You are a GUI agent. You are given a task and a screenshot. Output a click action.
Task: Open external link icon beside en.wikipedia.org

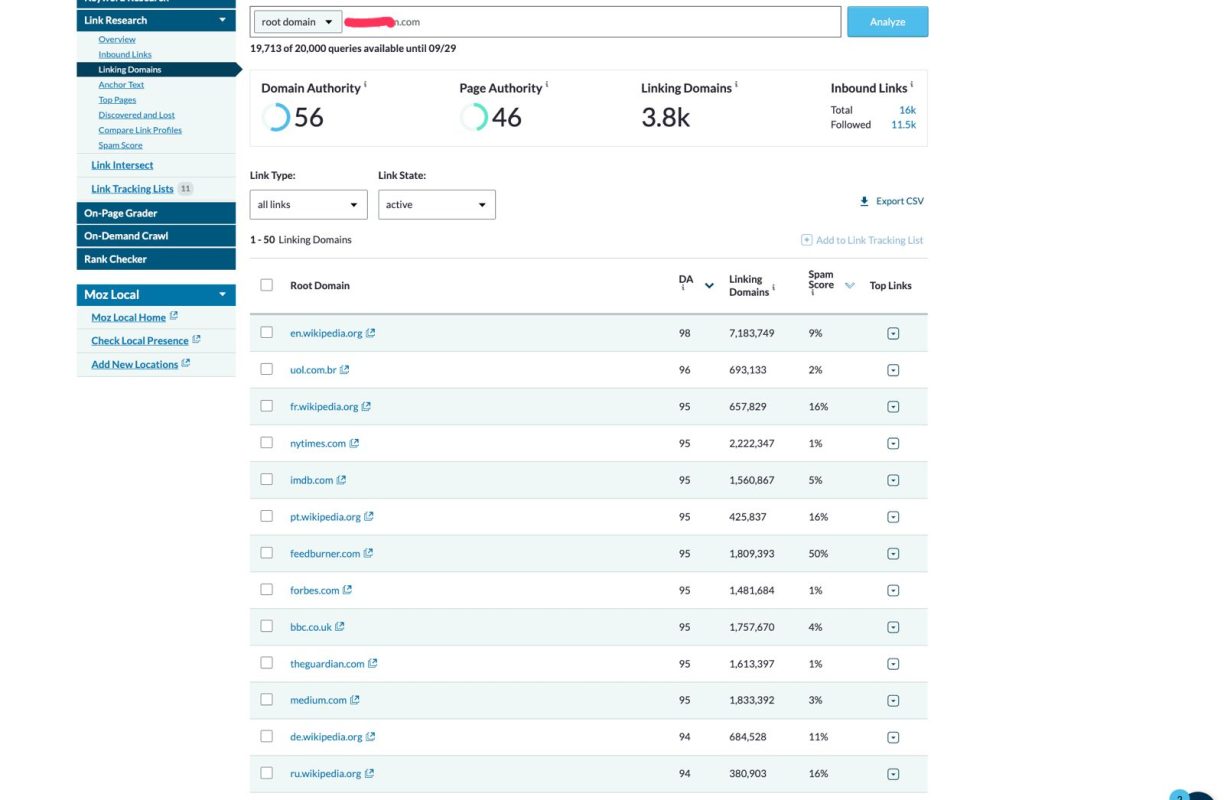371,333
